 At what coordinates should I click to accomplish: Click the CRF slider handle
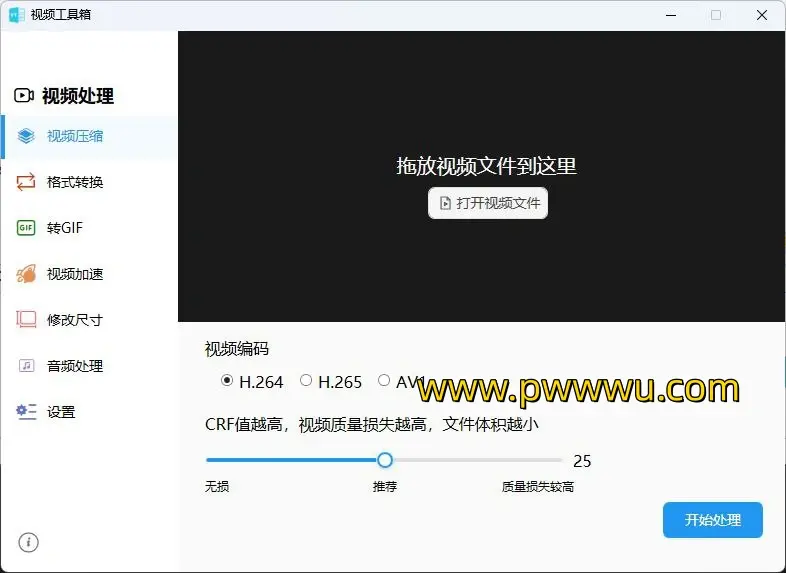385,460
